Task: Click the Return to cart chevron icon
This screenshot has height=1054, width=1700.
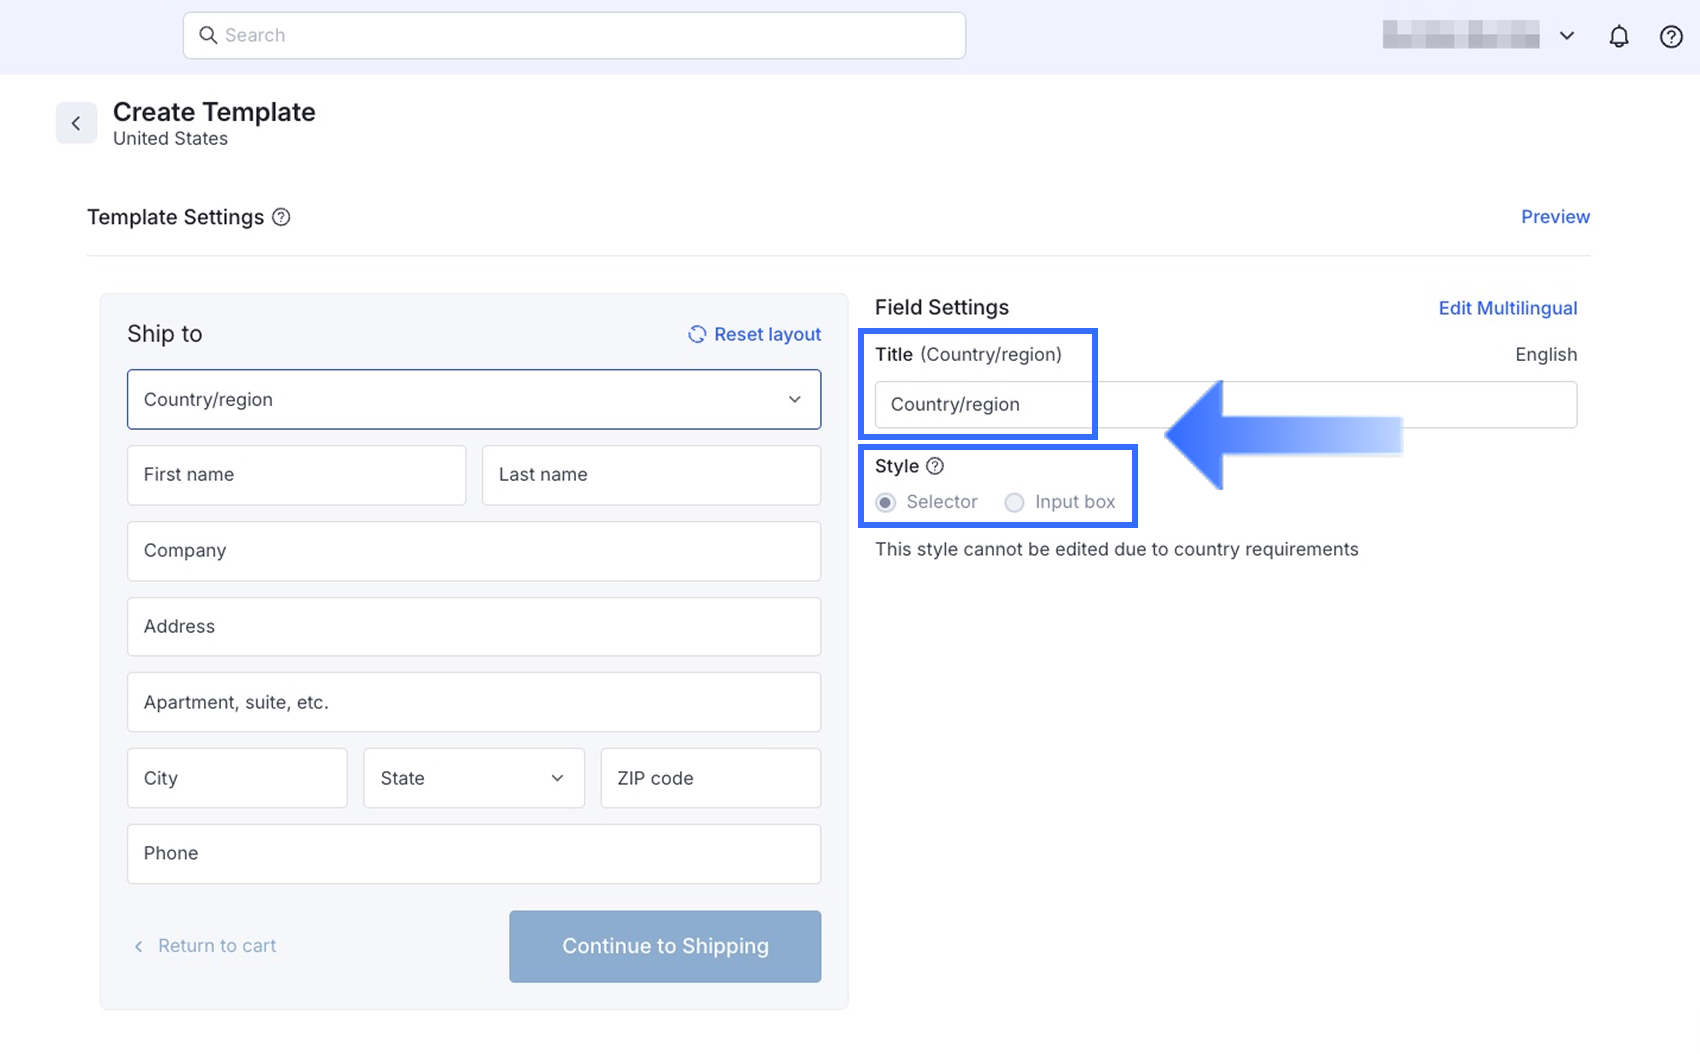Action: coord(139,946)
